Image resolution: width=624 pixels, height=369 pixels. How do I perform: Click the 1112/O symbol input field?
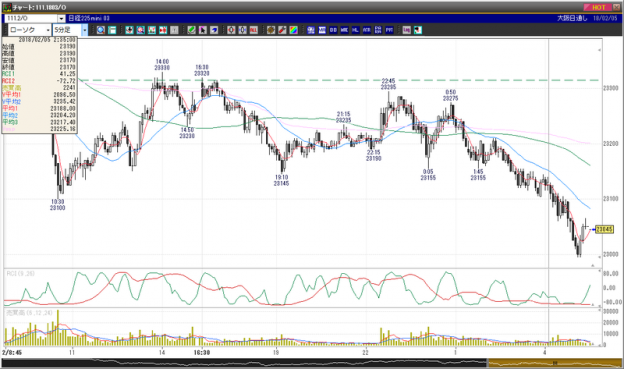[x=31, y=18]
